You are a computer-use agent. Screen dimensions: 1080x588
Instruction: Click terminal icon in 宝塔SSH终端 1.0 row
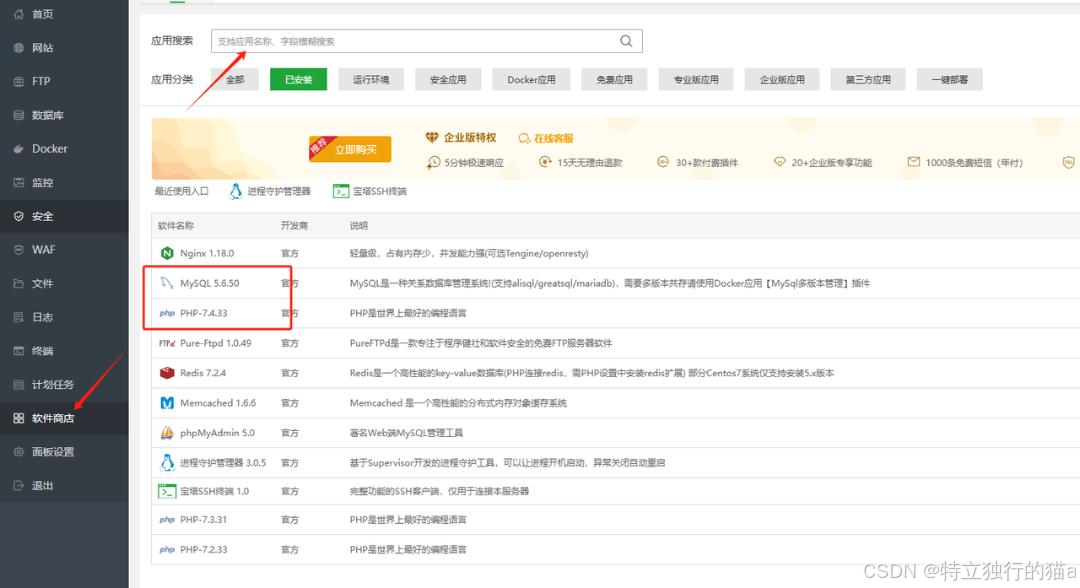tap(167, 492)
